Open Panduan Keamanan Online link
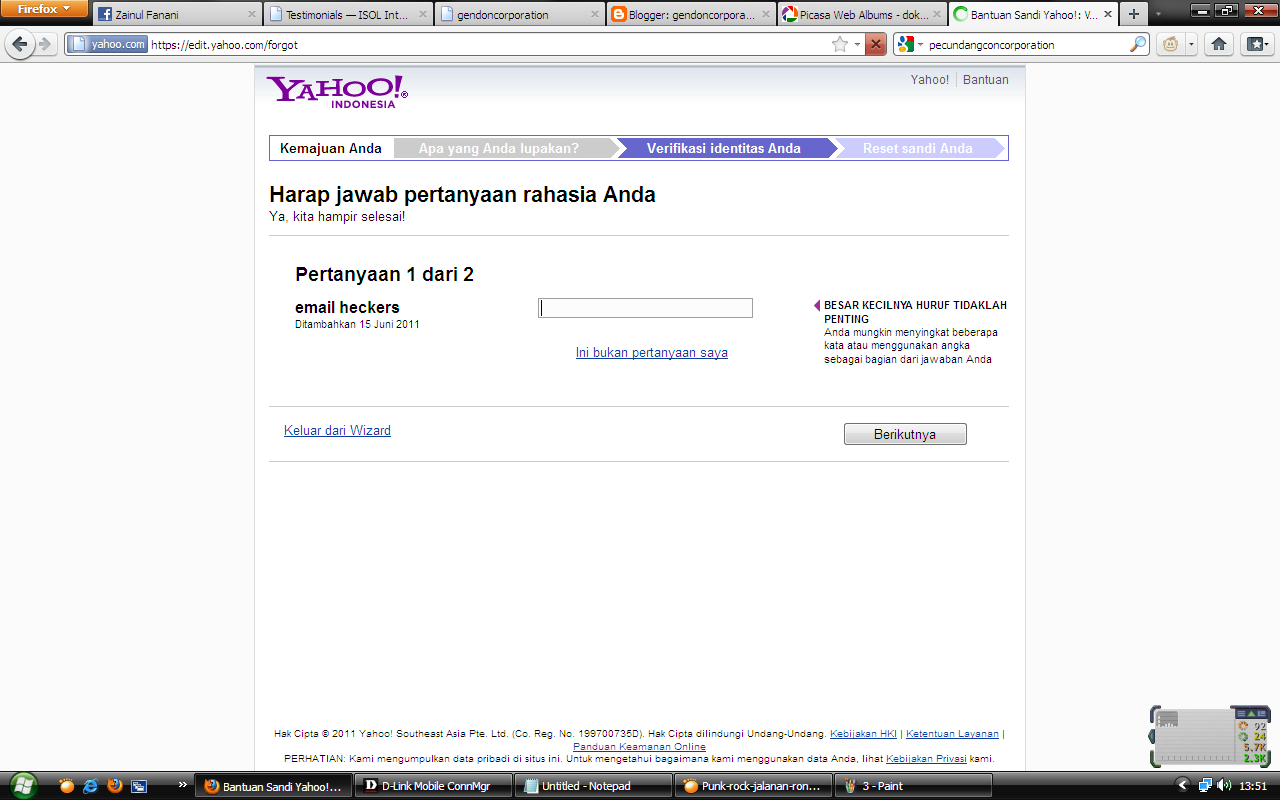Screen dimensions: 1280x800 (x=639, y=747)
